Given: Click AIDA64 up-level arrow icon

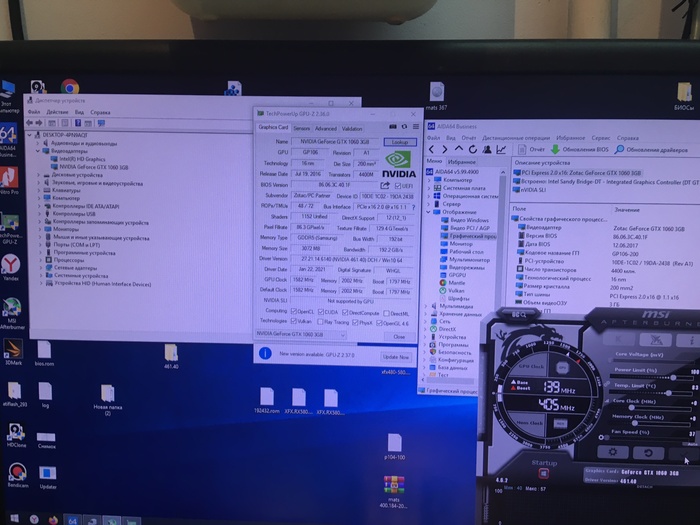Looking at the screenshot, I should (458, 149).
